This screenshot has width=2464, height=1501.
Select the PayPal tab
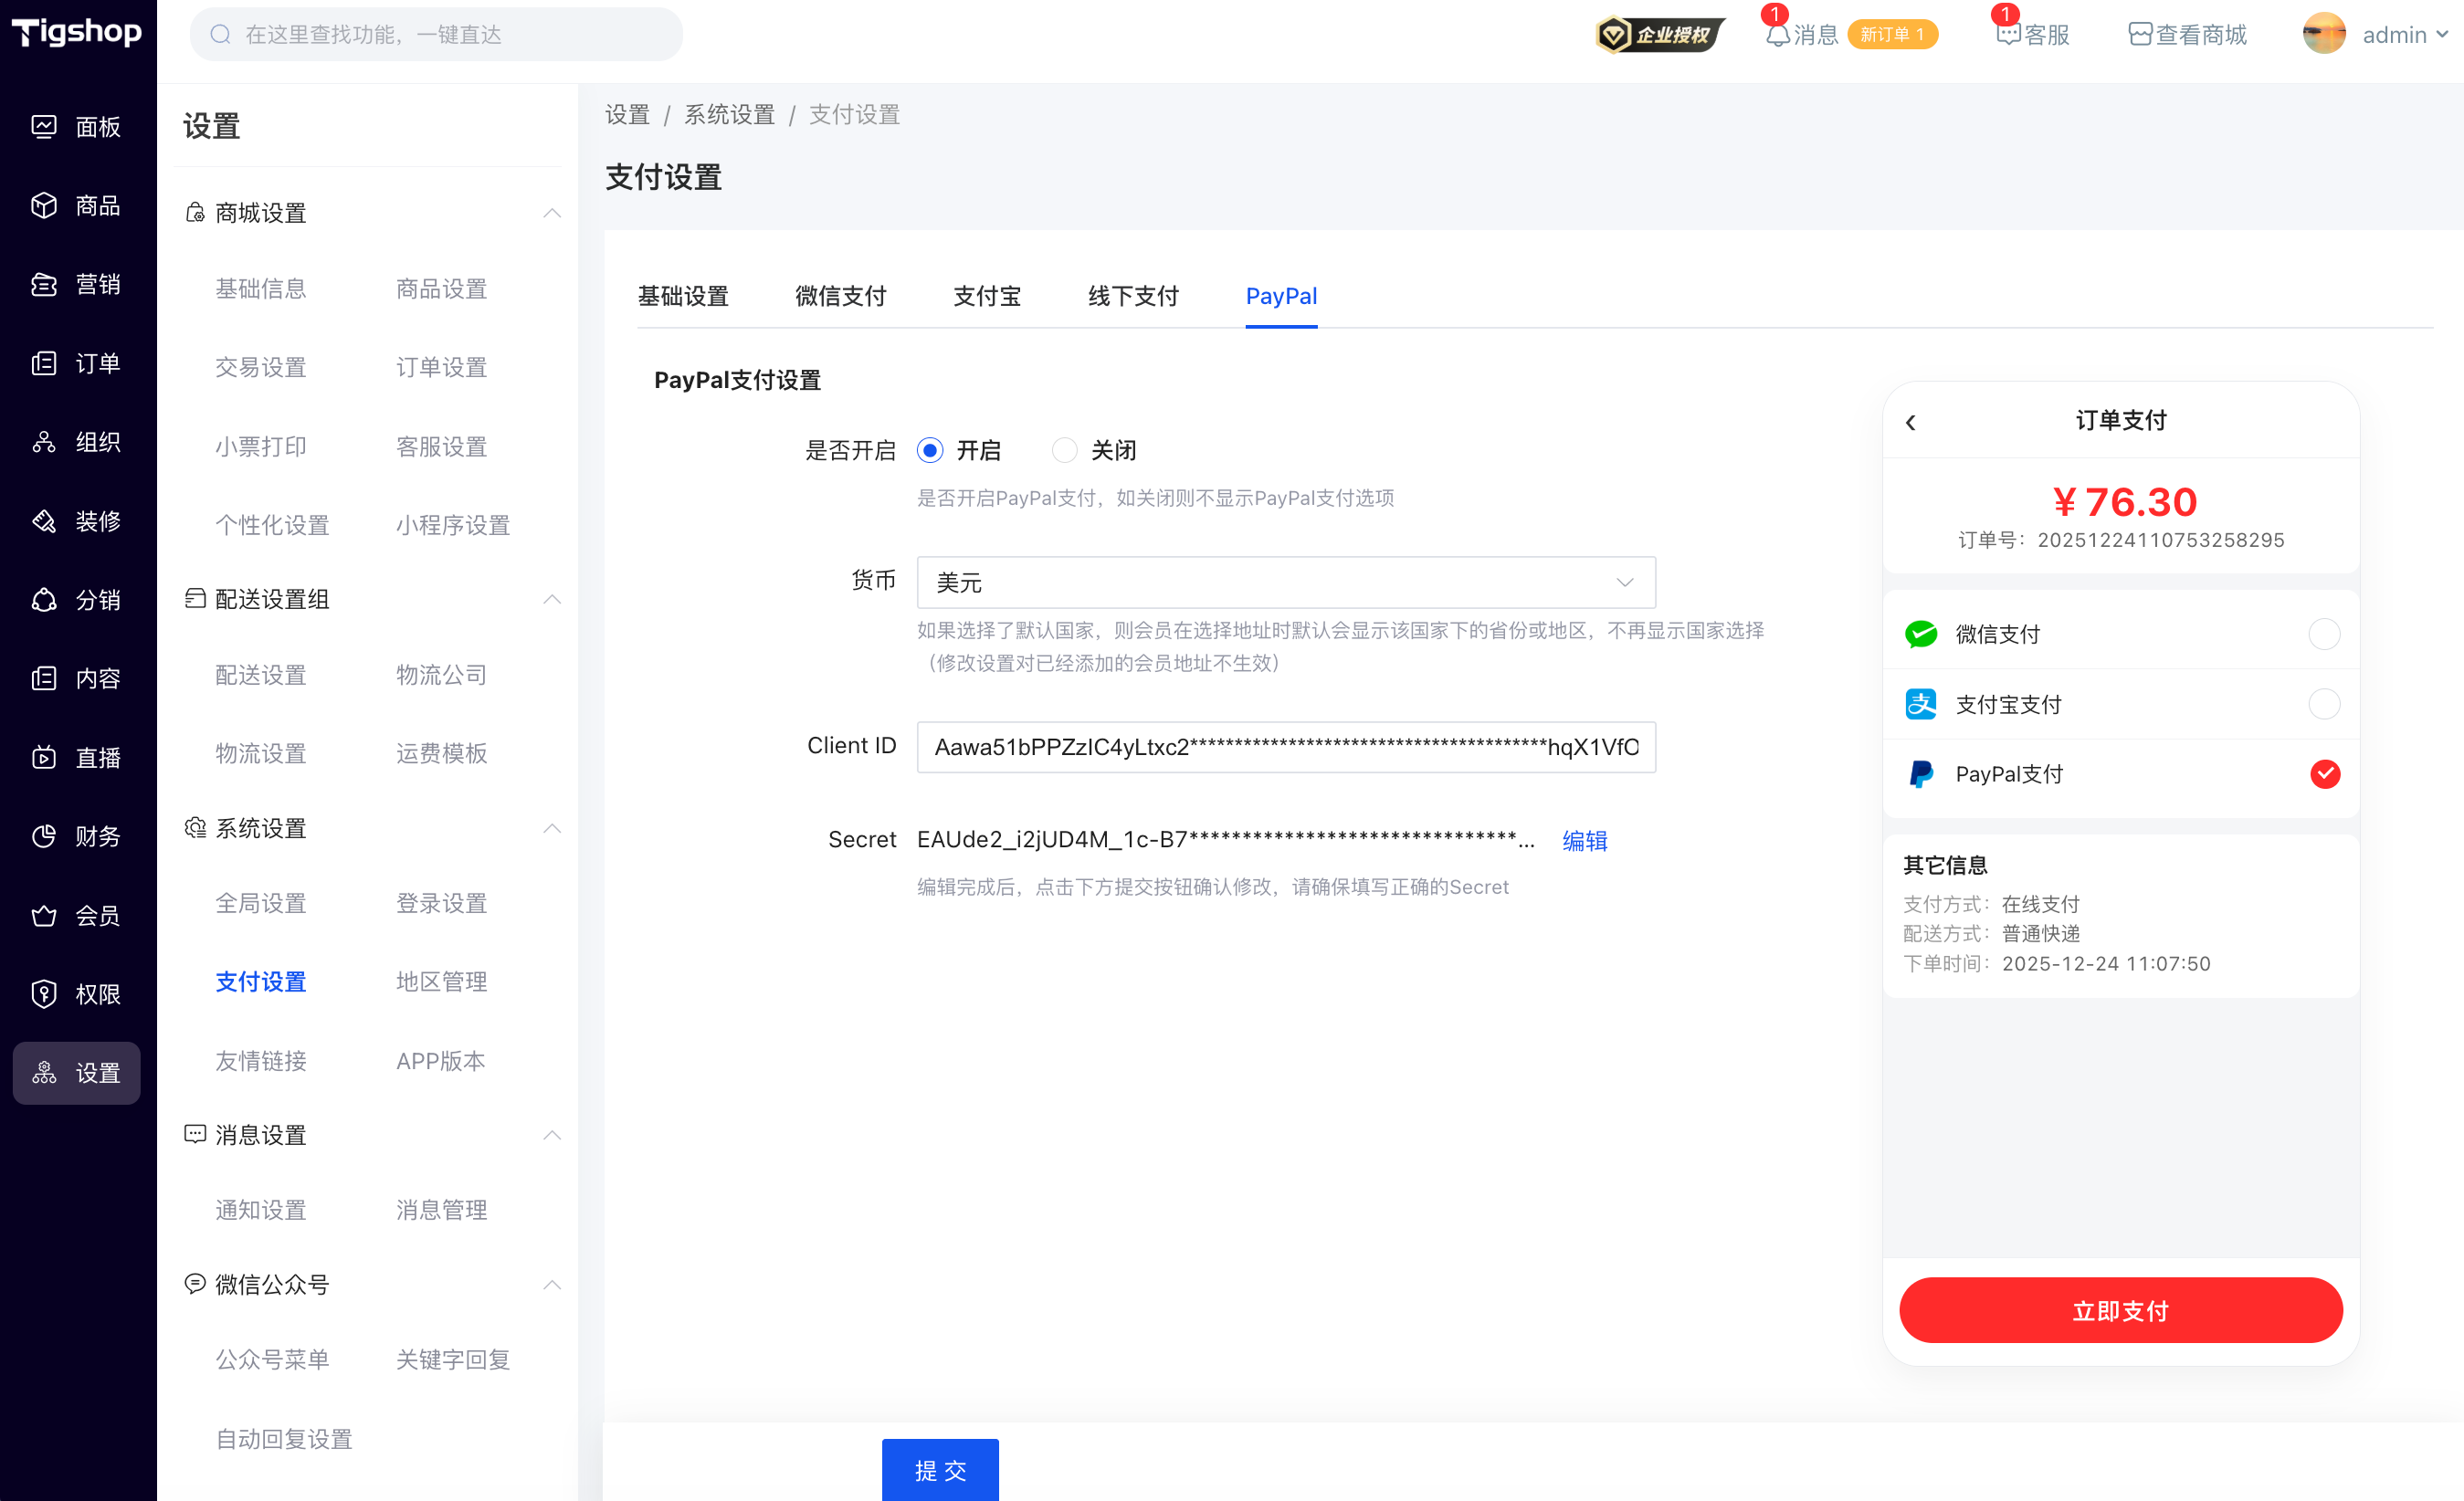[x=1281, y=296]
